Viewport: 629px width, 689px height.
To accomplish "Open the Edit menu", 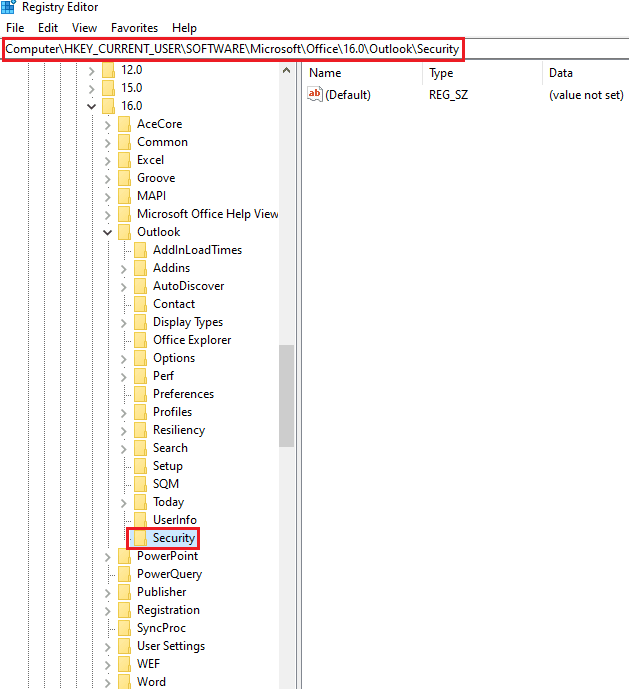I will pos(48,28).
